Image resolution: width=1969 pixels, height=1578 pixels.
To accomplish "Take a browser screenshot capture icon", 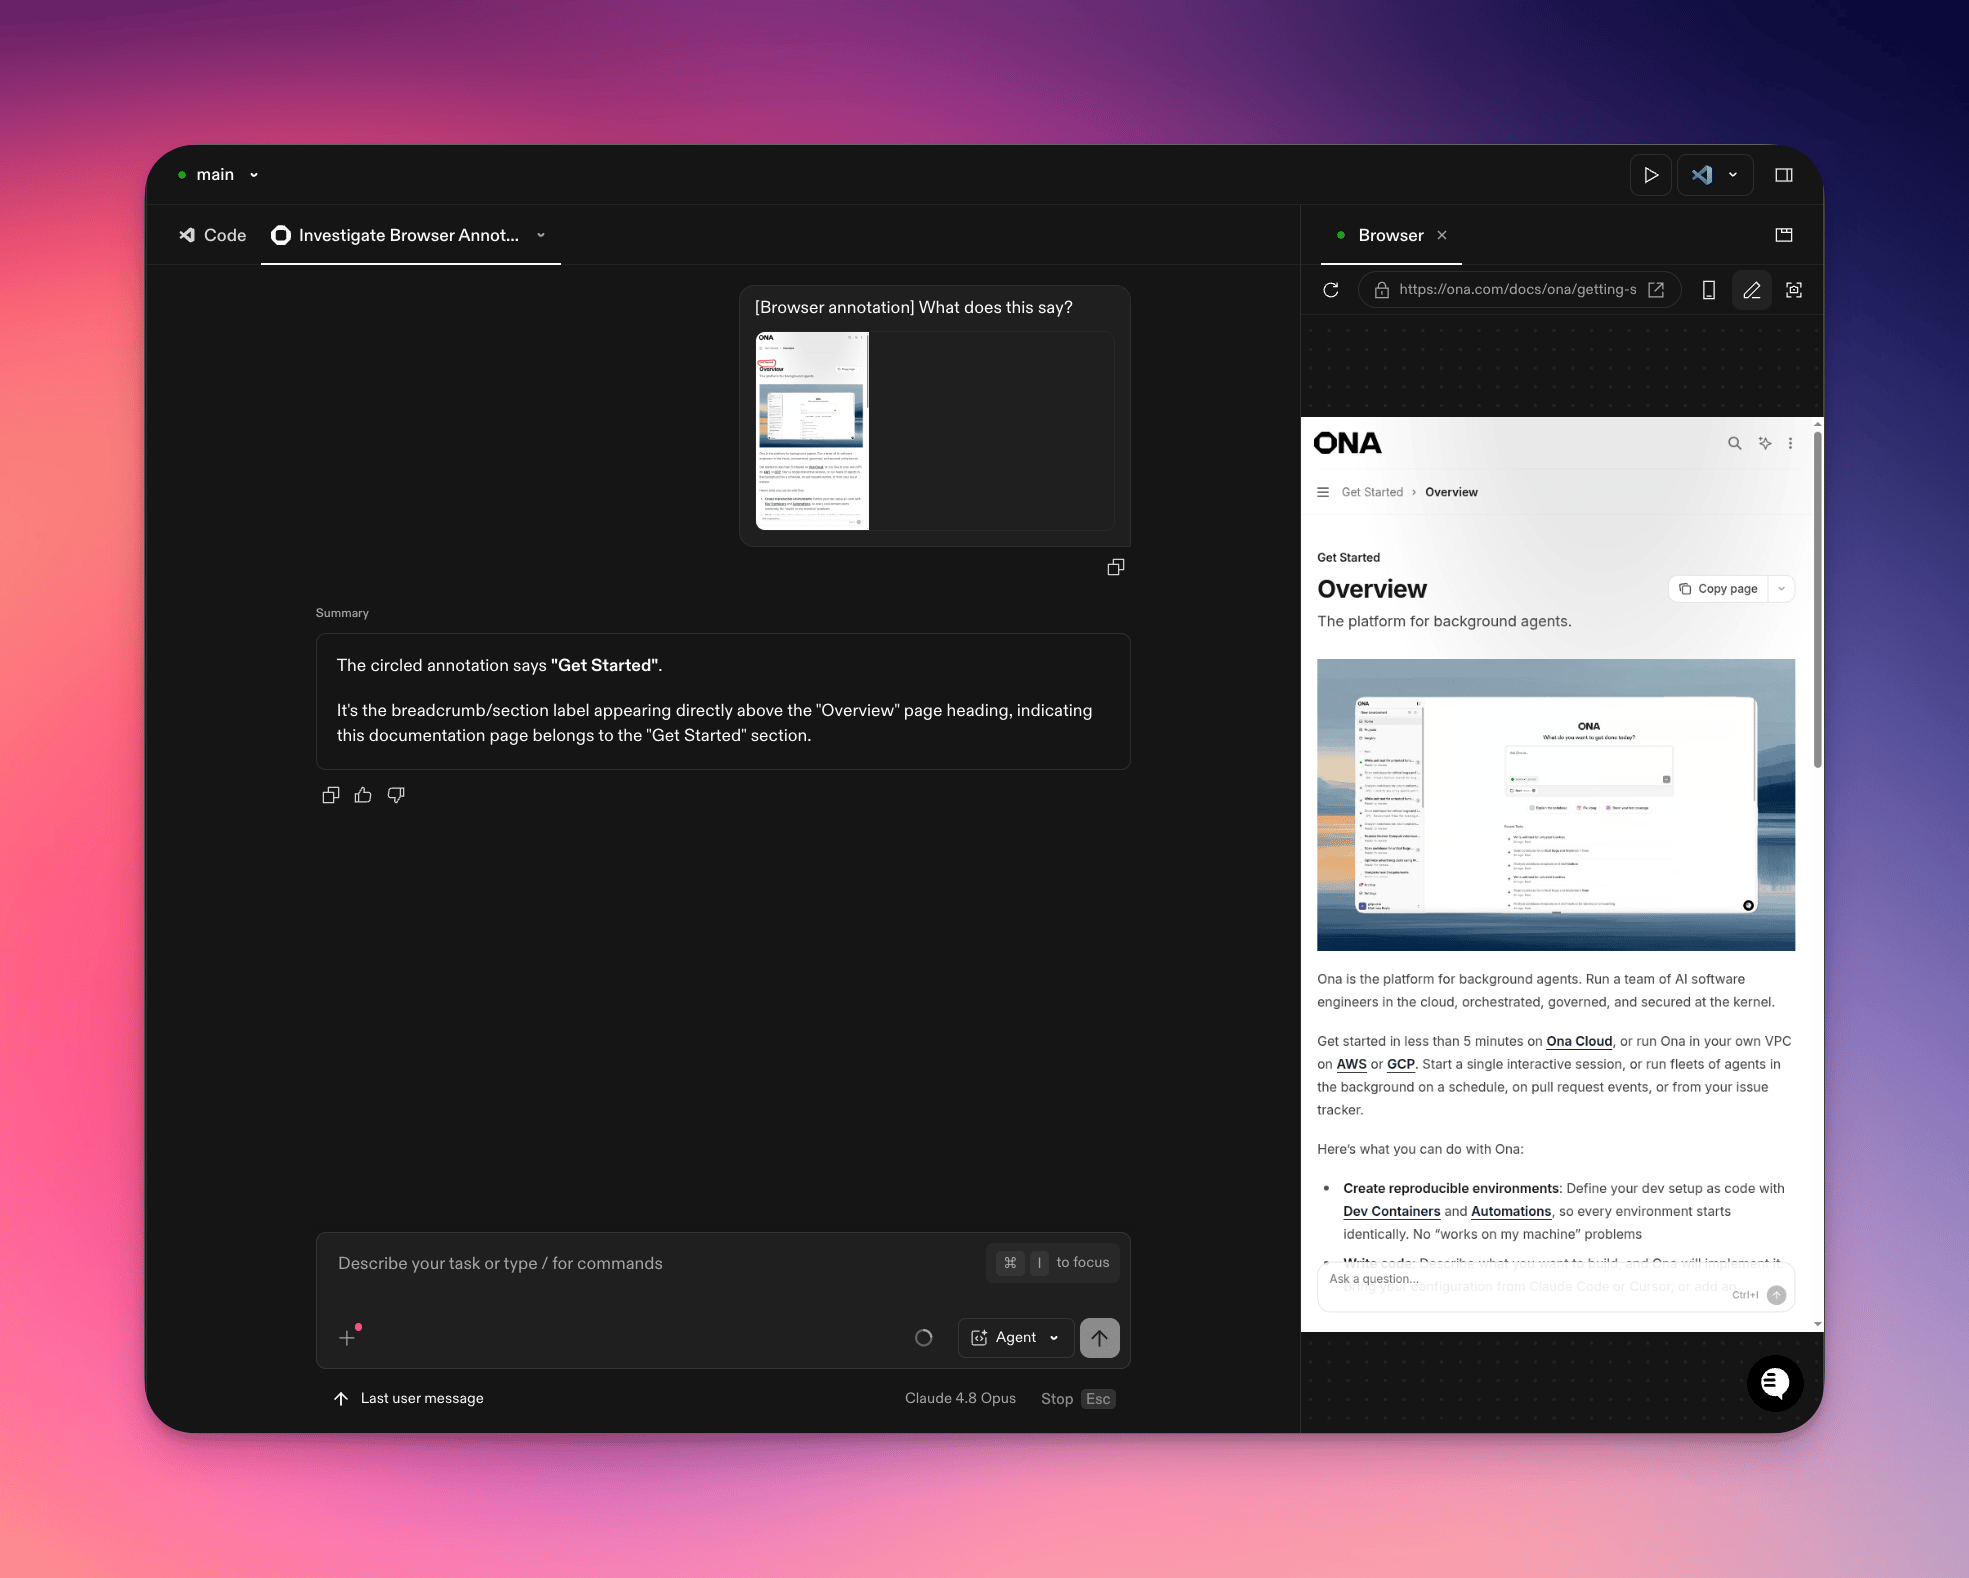I will click(x=1794, y=290).
